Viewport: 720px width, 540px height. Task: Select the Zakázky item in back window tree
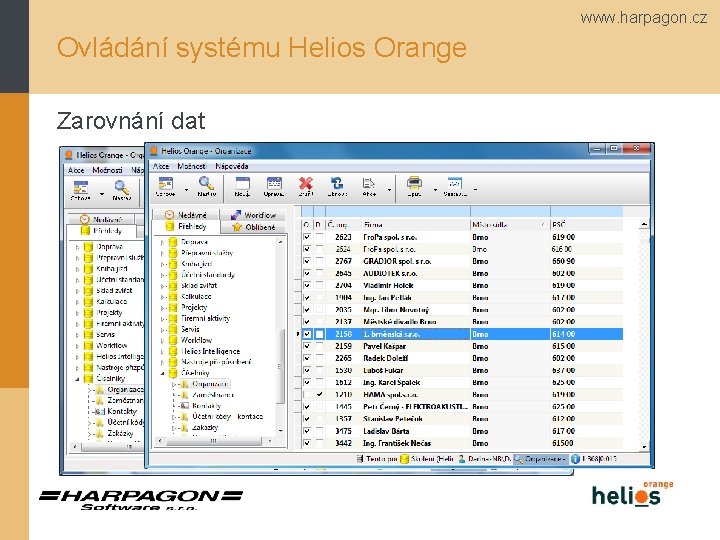[120, 433]
